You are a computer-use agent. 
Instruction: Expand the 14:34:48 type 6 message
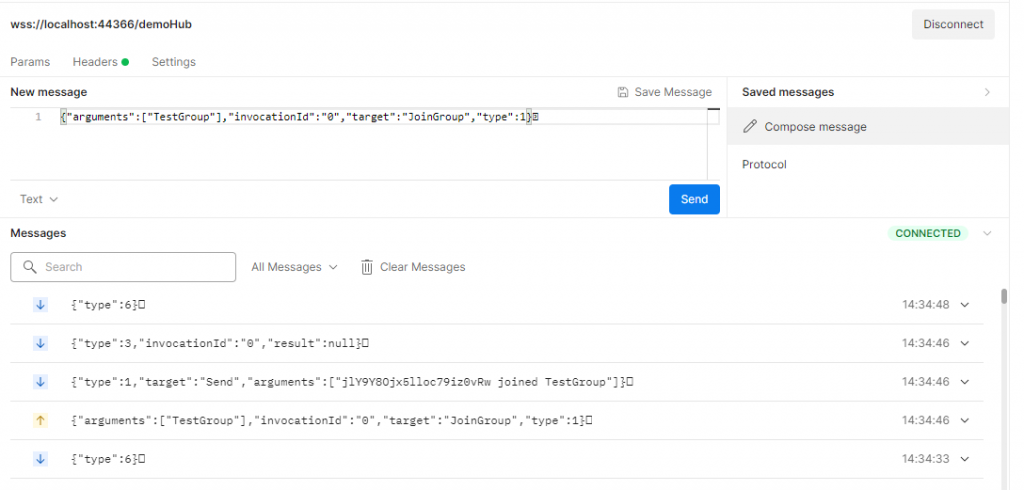[x=965, y=304]
